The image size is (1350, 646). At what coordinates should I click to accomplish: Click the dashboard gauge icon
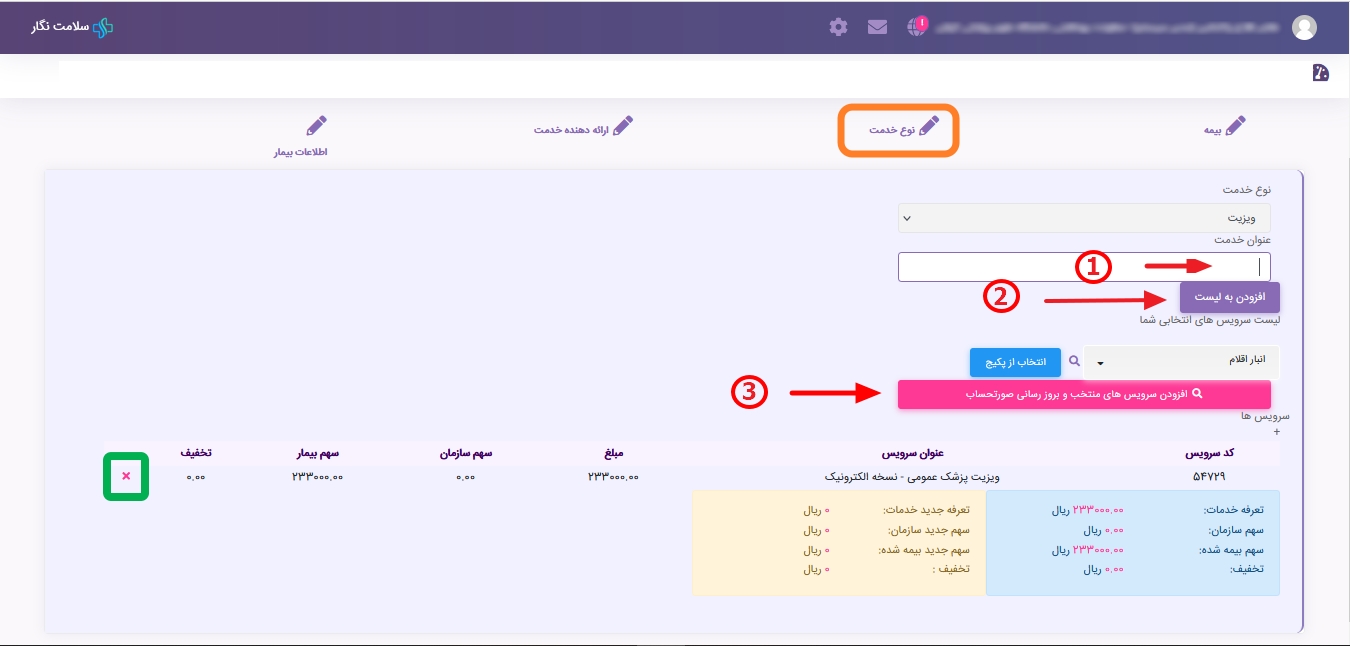[x=1320, y=72]
